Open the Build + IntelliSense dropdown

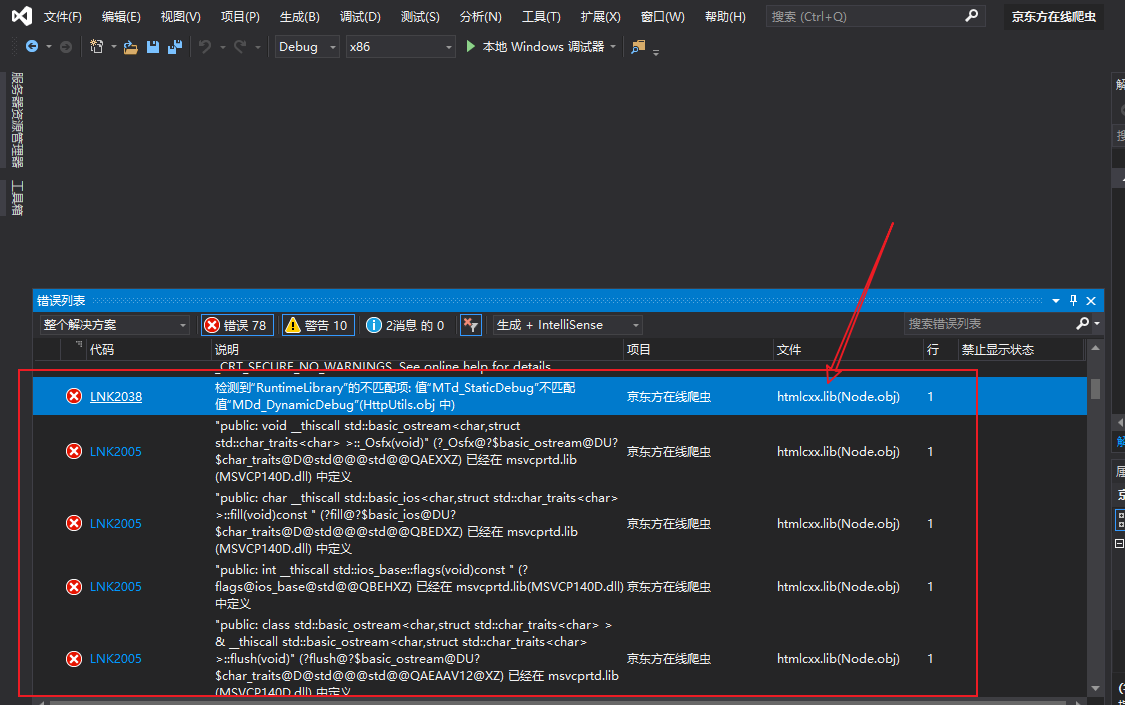point(567,325)
